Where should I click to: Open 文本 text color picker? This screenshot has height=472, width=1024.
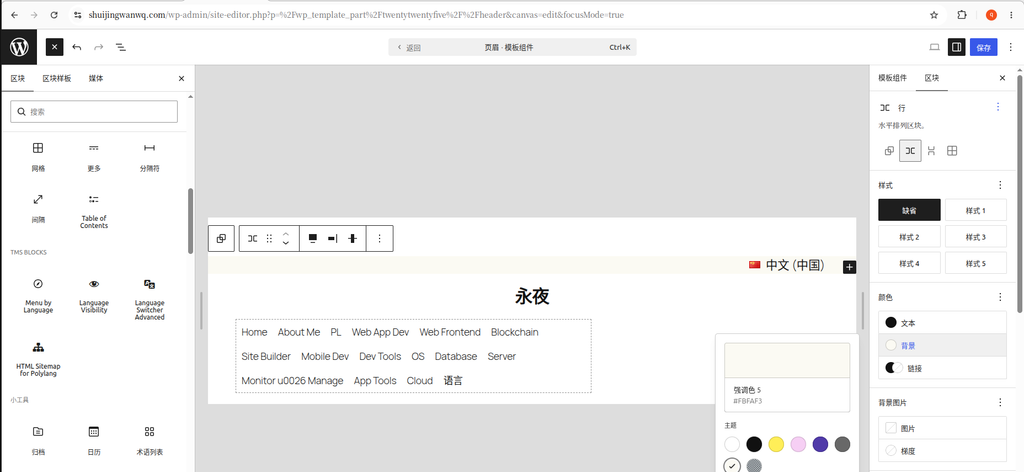pos(942,323)
